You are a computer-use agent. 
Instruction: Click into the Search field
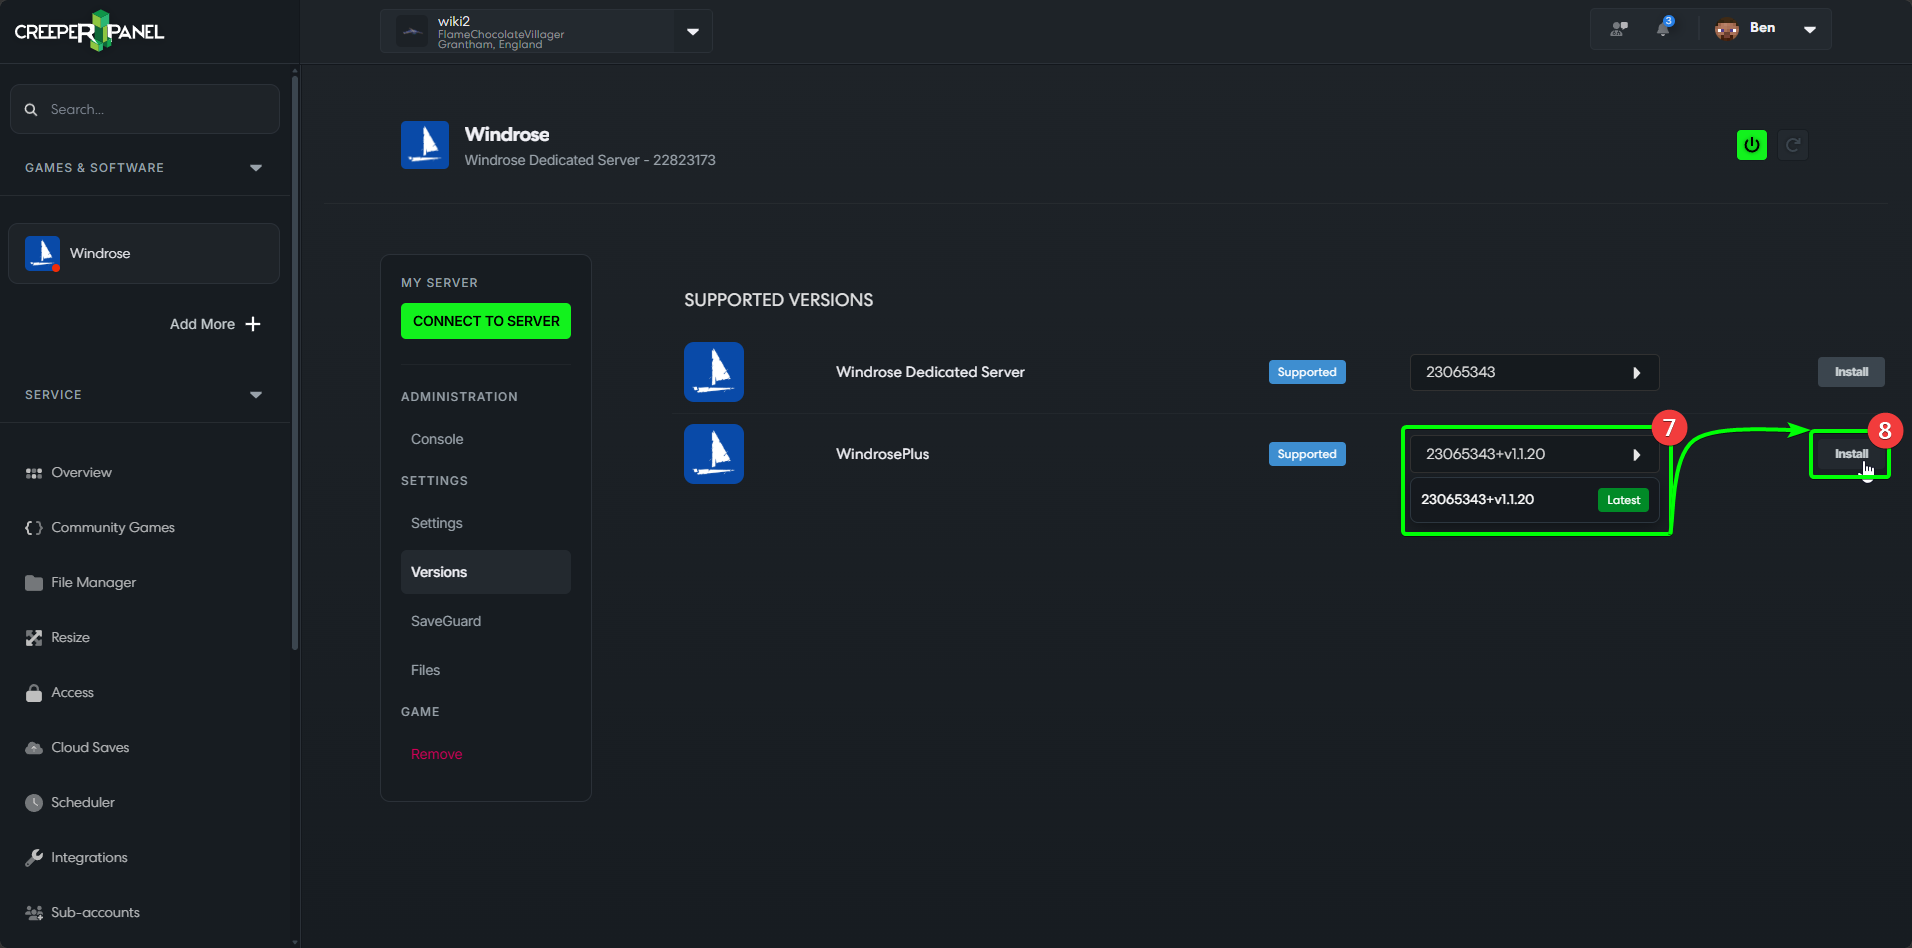(145, 109)
